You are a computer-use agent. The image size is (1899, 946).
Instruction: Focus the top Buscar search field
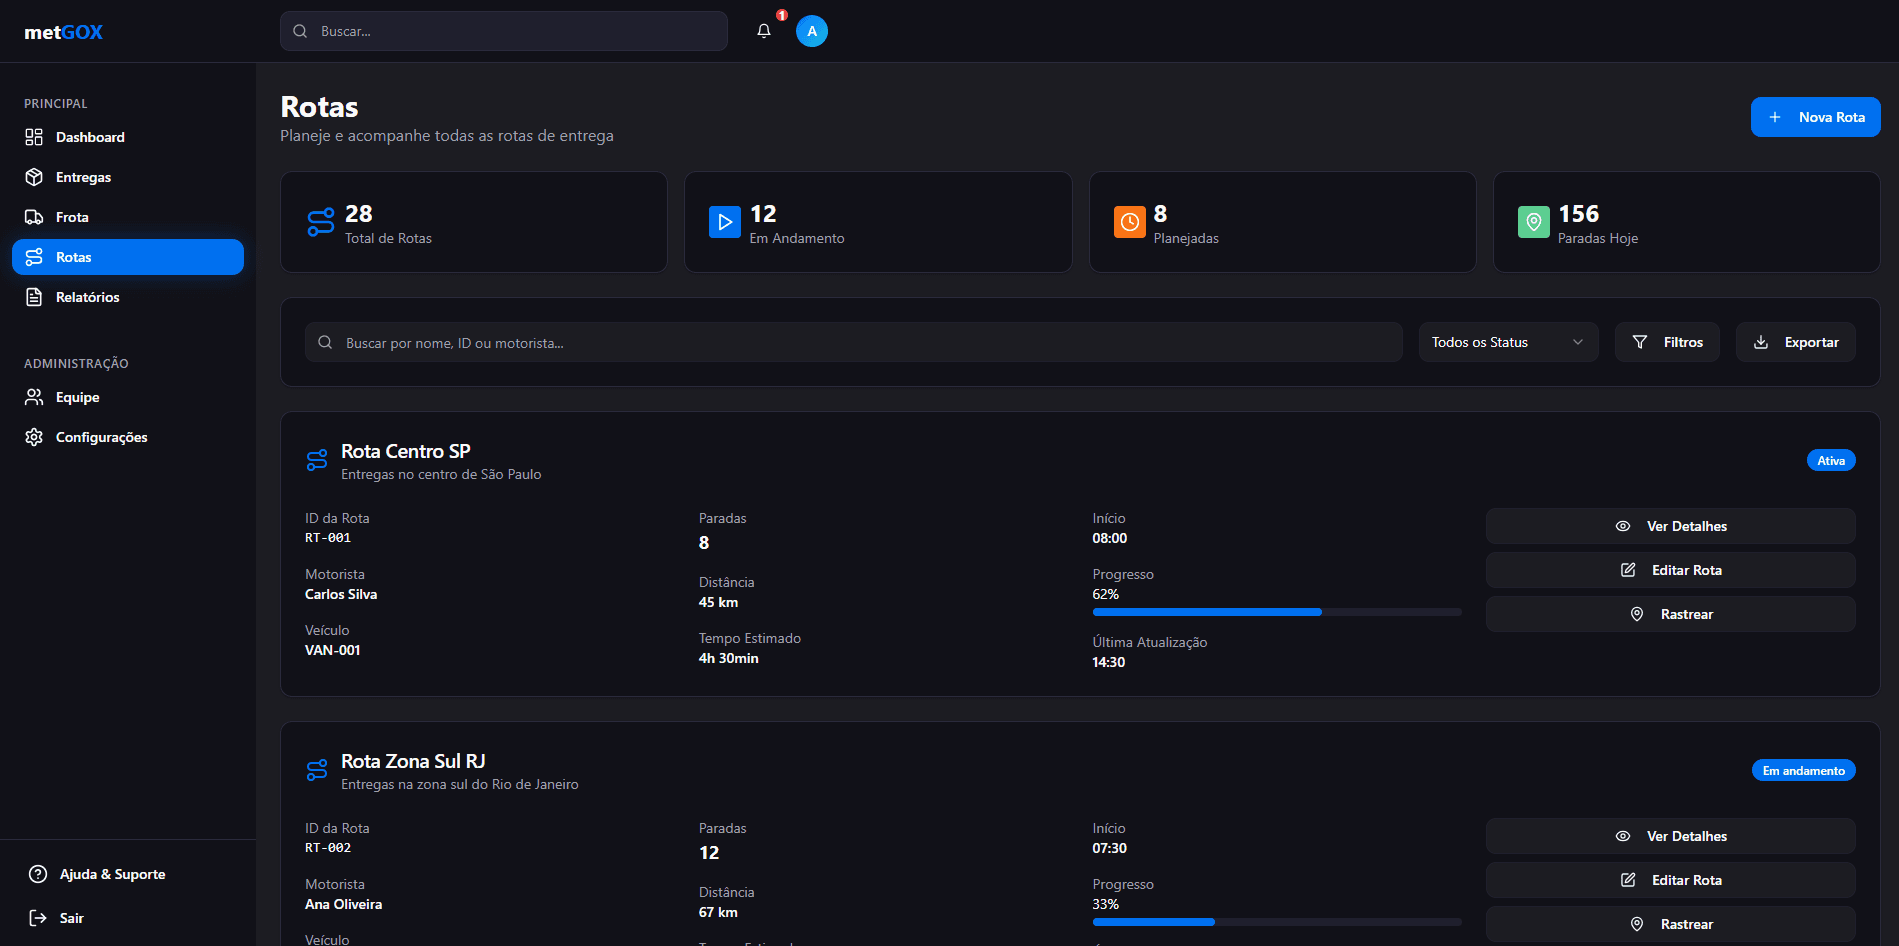click(x=504, y=31)
